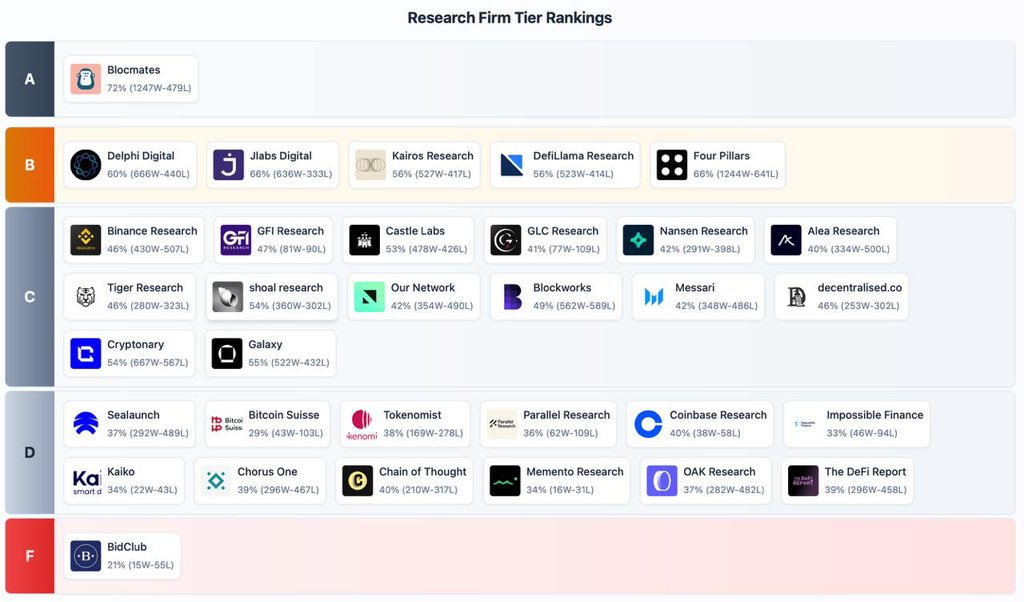Click the Blockworks logo icon
Image resolution: width=1024 pixels, height=602 pixels.
pyautogui.click(x=512, y=297)
